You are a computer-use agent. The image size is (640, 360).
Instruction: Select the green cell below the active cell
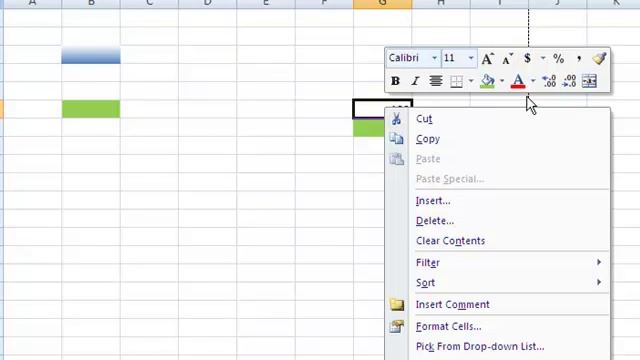(369, 128)
